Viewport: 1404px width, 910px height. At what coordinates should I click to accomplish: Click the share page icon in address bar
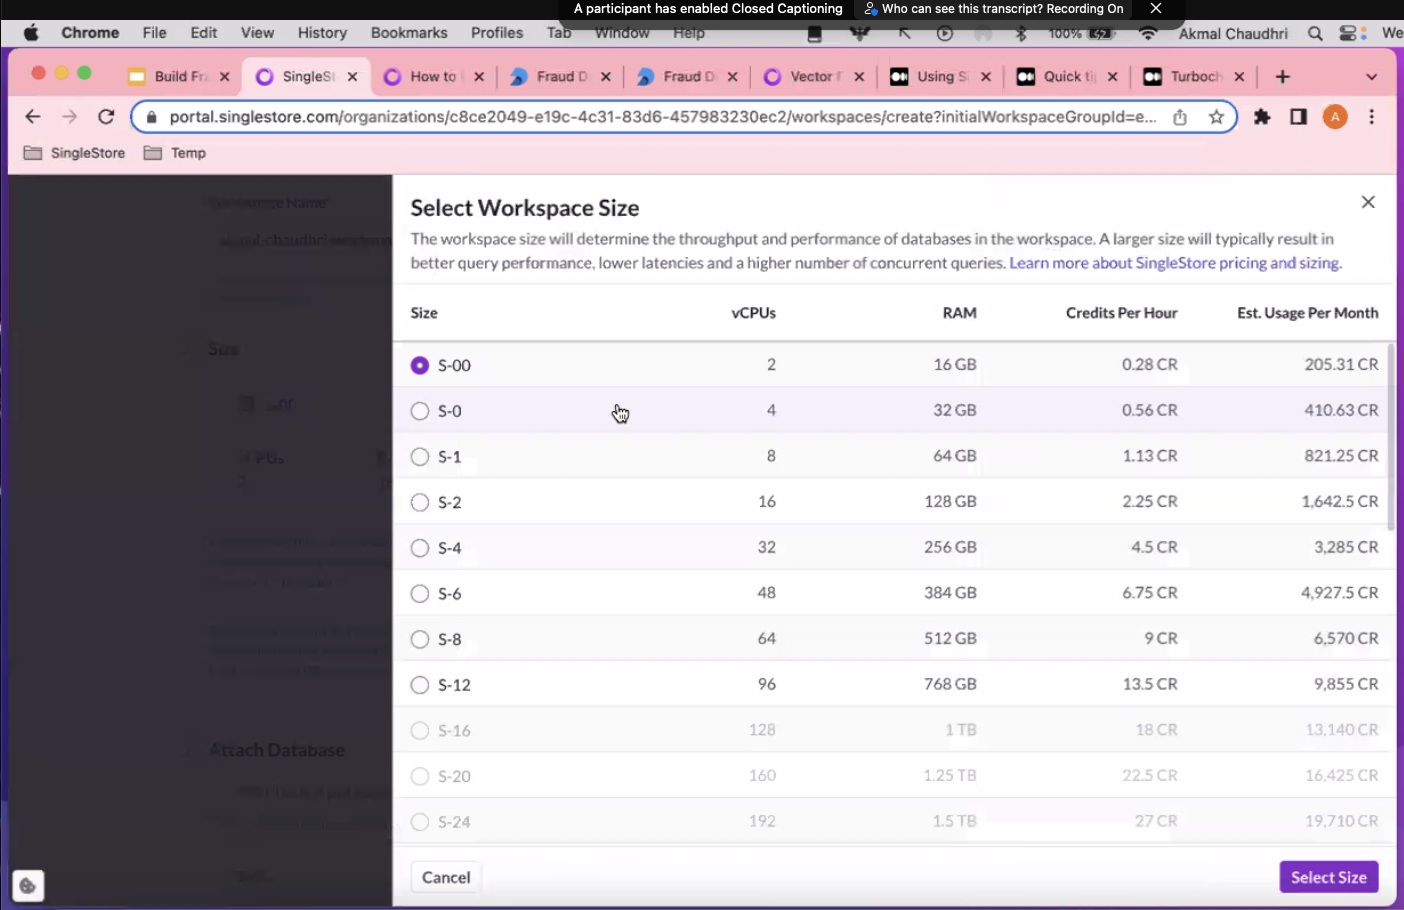pos(1180,117)
